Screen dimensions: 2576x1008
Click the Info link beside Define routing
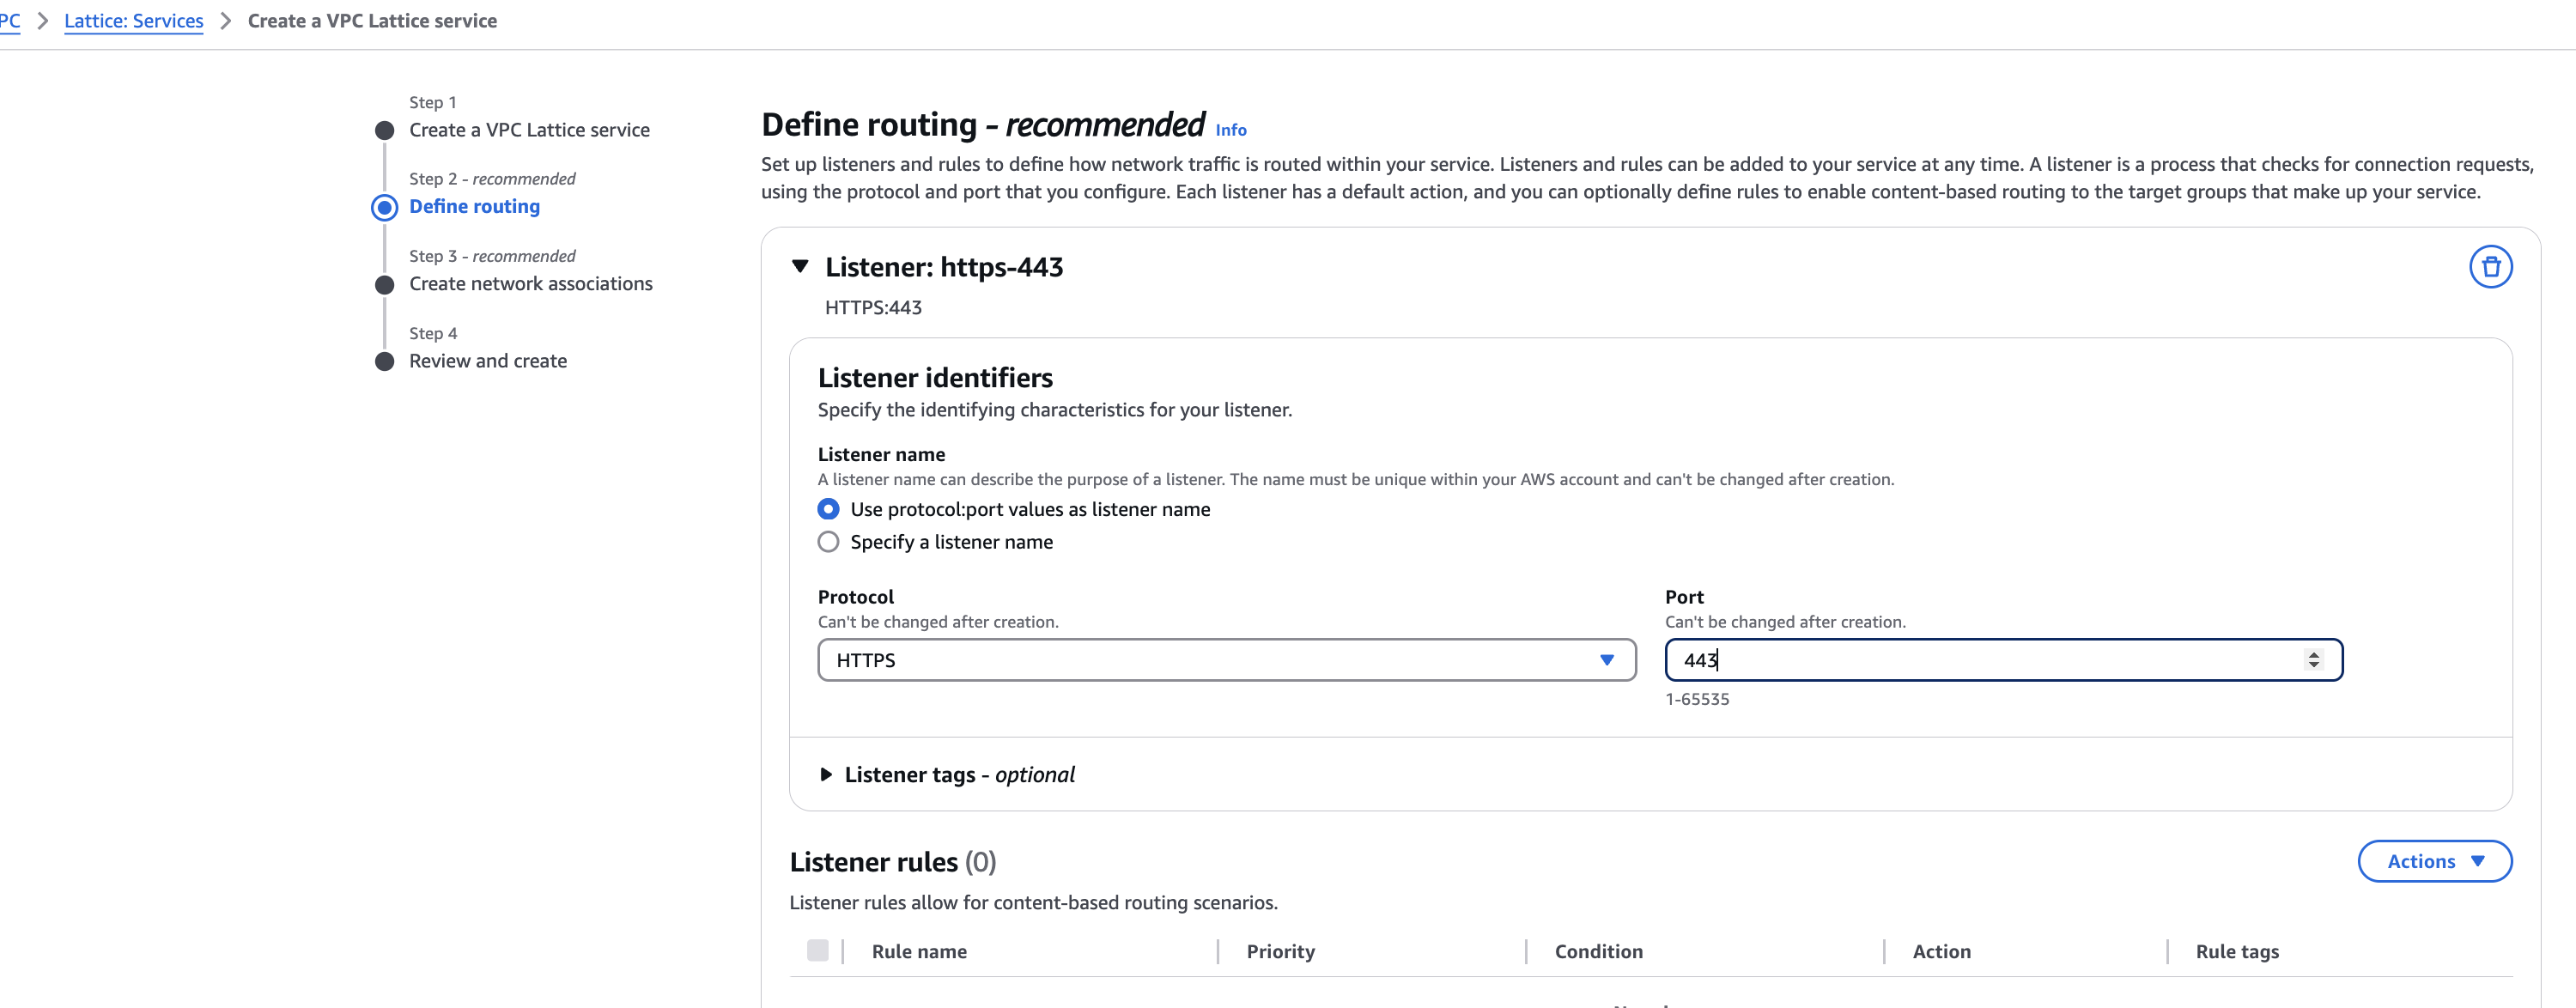1230,130
